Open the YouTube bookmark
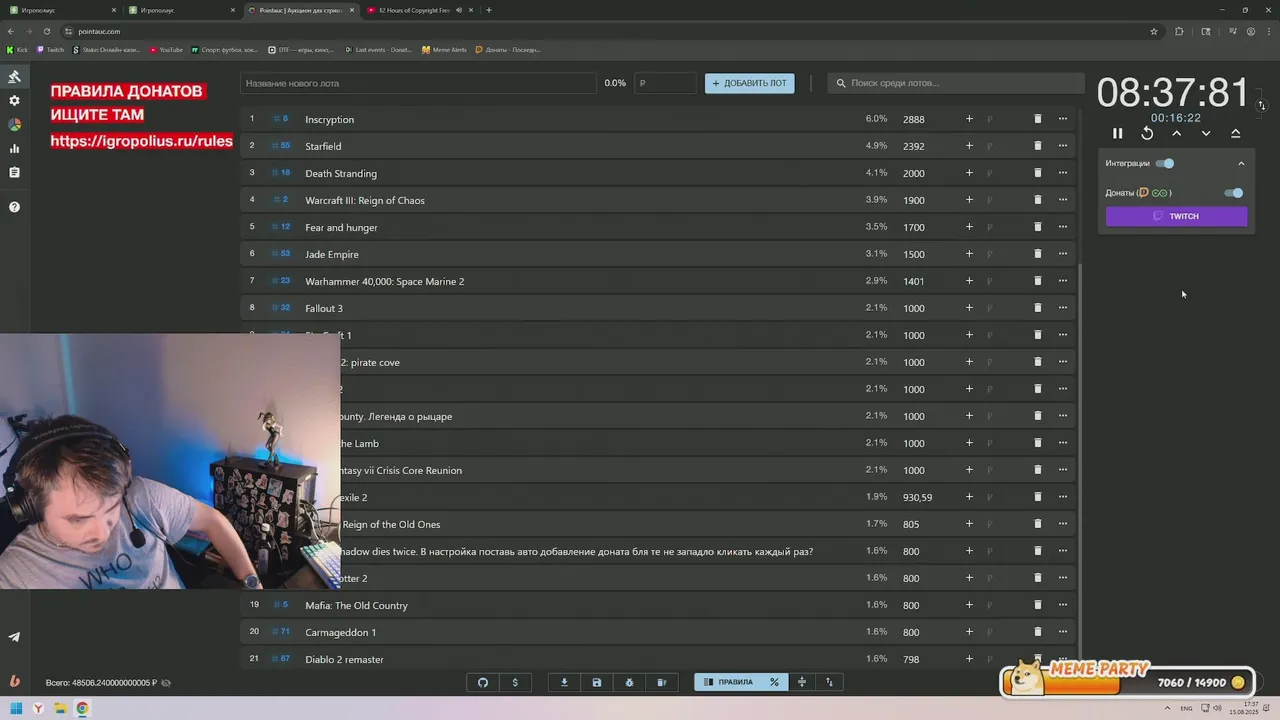Image resolution: width=1280 pixels, height=720 pixels. (166, 49)
